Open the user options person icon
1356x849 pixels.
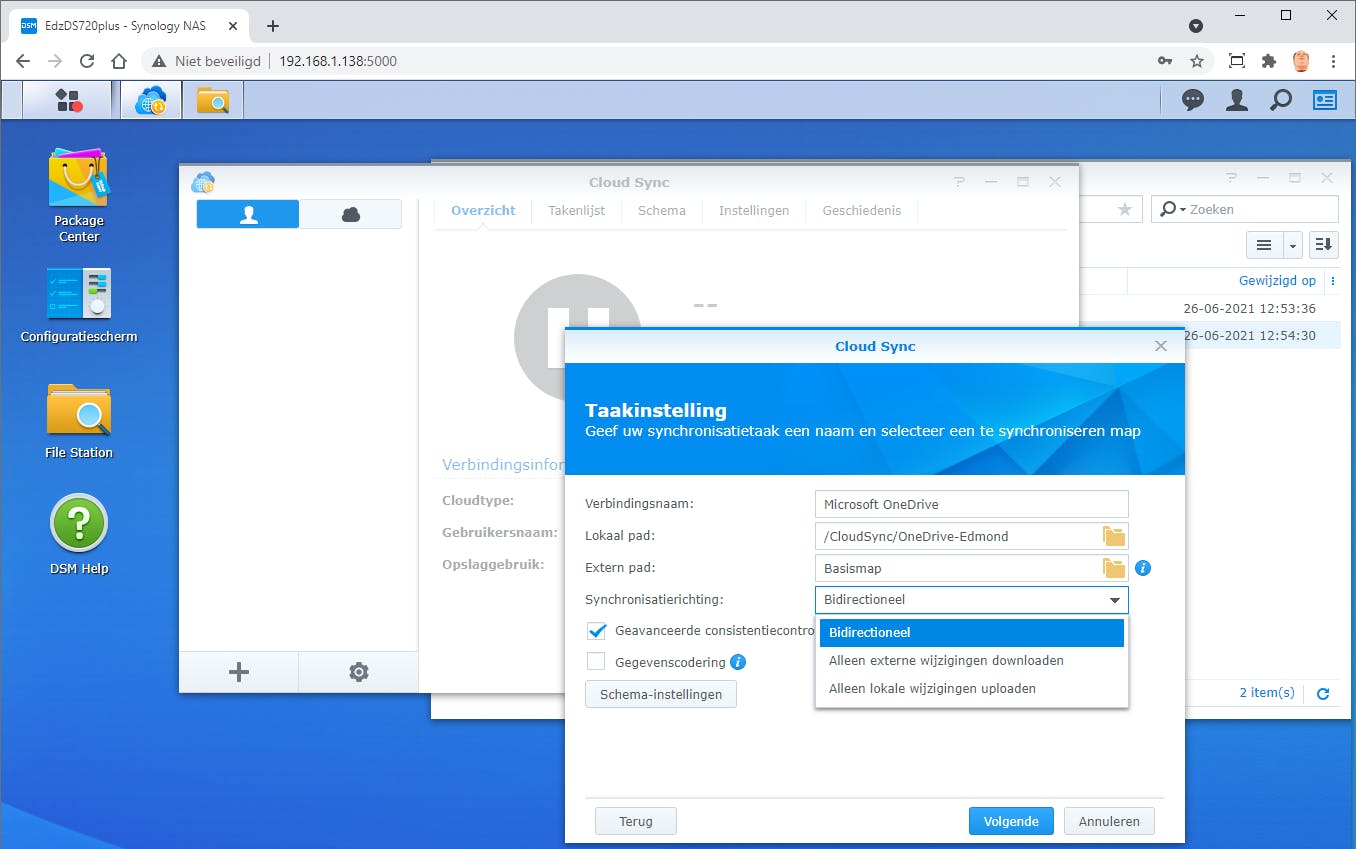(x=1237, y=100)
